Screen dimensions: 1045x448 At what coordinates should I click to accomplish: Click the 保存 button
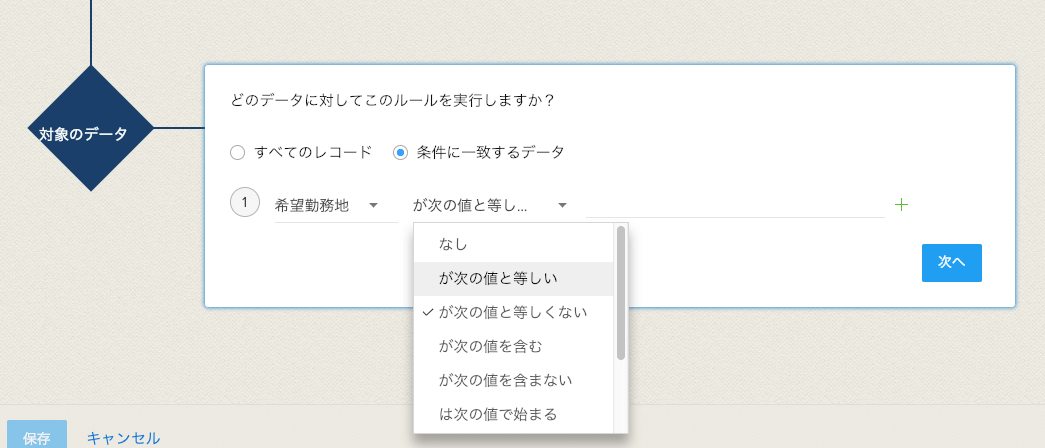[x=37, y=435]
